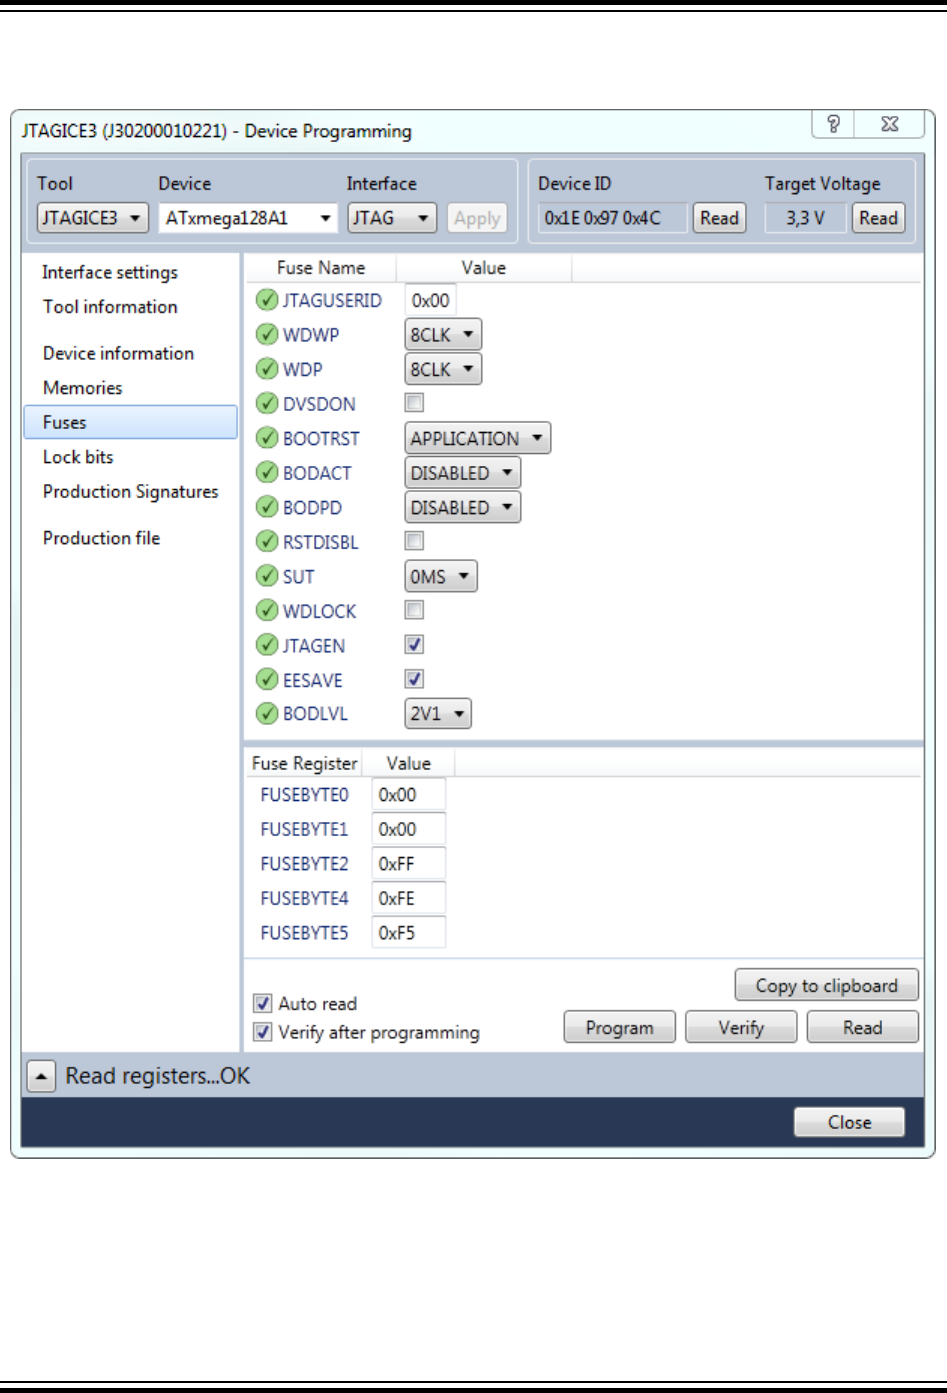Enable the DVSDON fuse checkbox
Image resolution: width=947 pixels, height=1393 pixels.
tap(414, 402)
